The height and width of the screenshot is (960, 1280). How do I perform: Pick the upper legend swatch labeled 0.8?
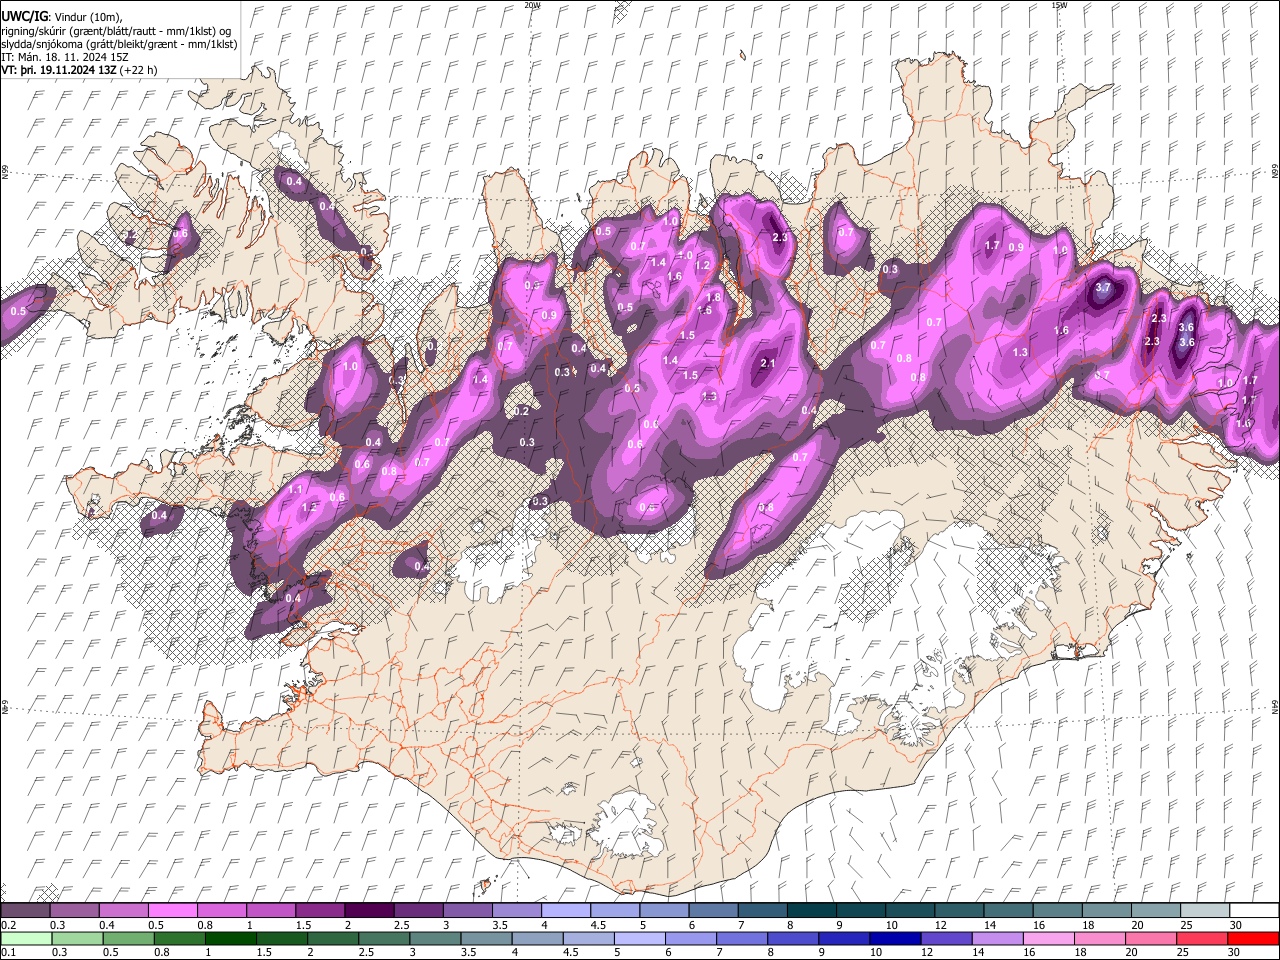(221, 910)
